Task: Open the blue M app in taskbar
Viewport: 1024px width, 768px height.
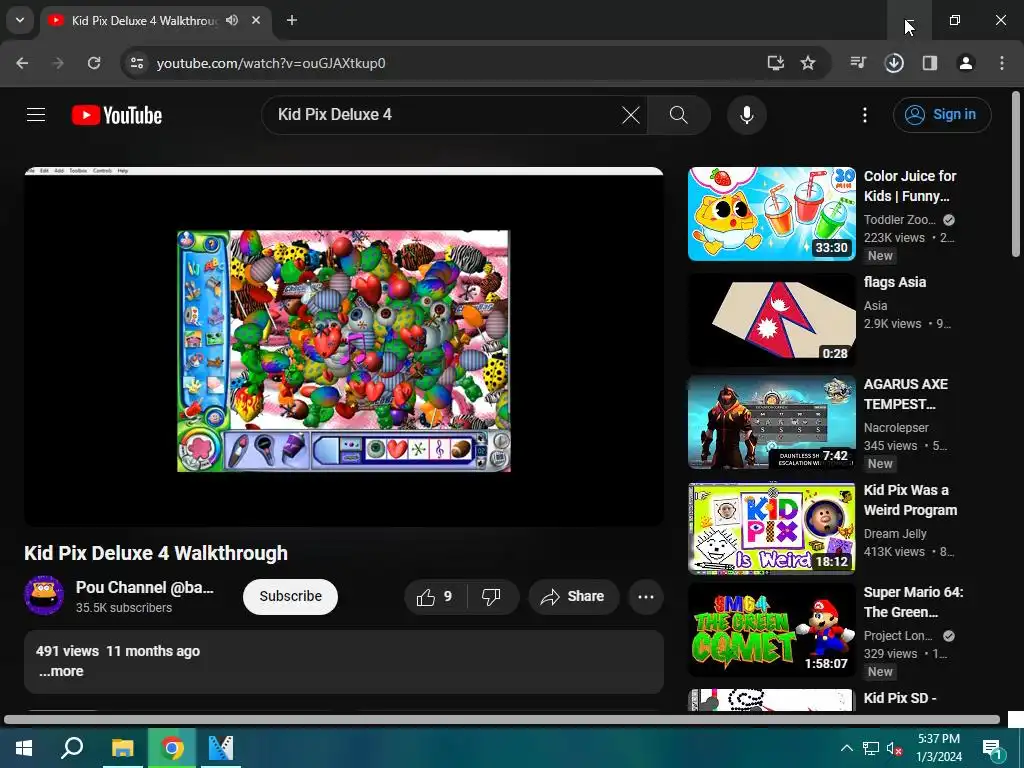Action: 221,748
